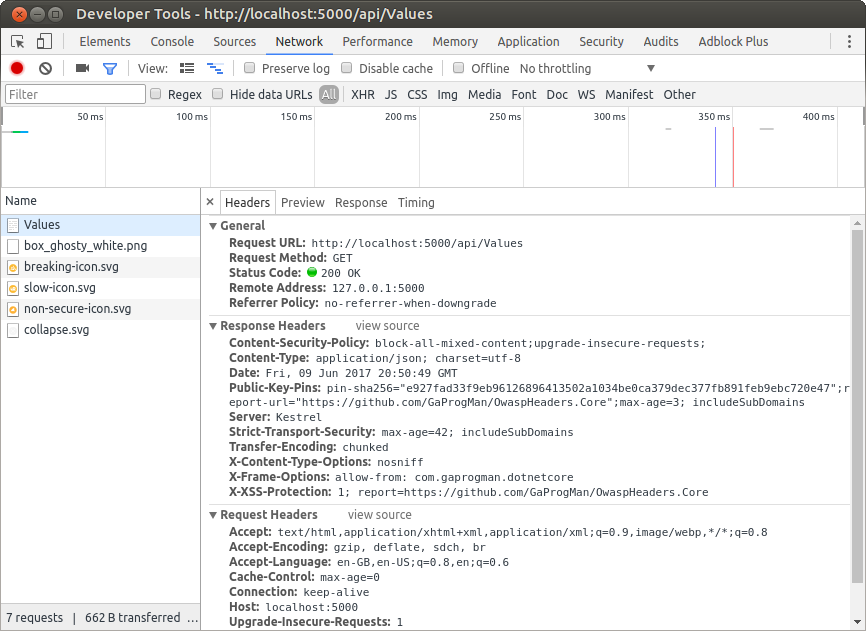The height and width of the screenshot is (631, 866).
Task: Collapse the Request Headers section
Action: coord(213,515)
